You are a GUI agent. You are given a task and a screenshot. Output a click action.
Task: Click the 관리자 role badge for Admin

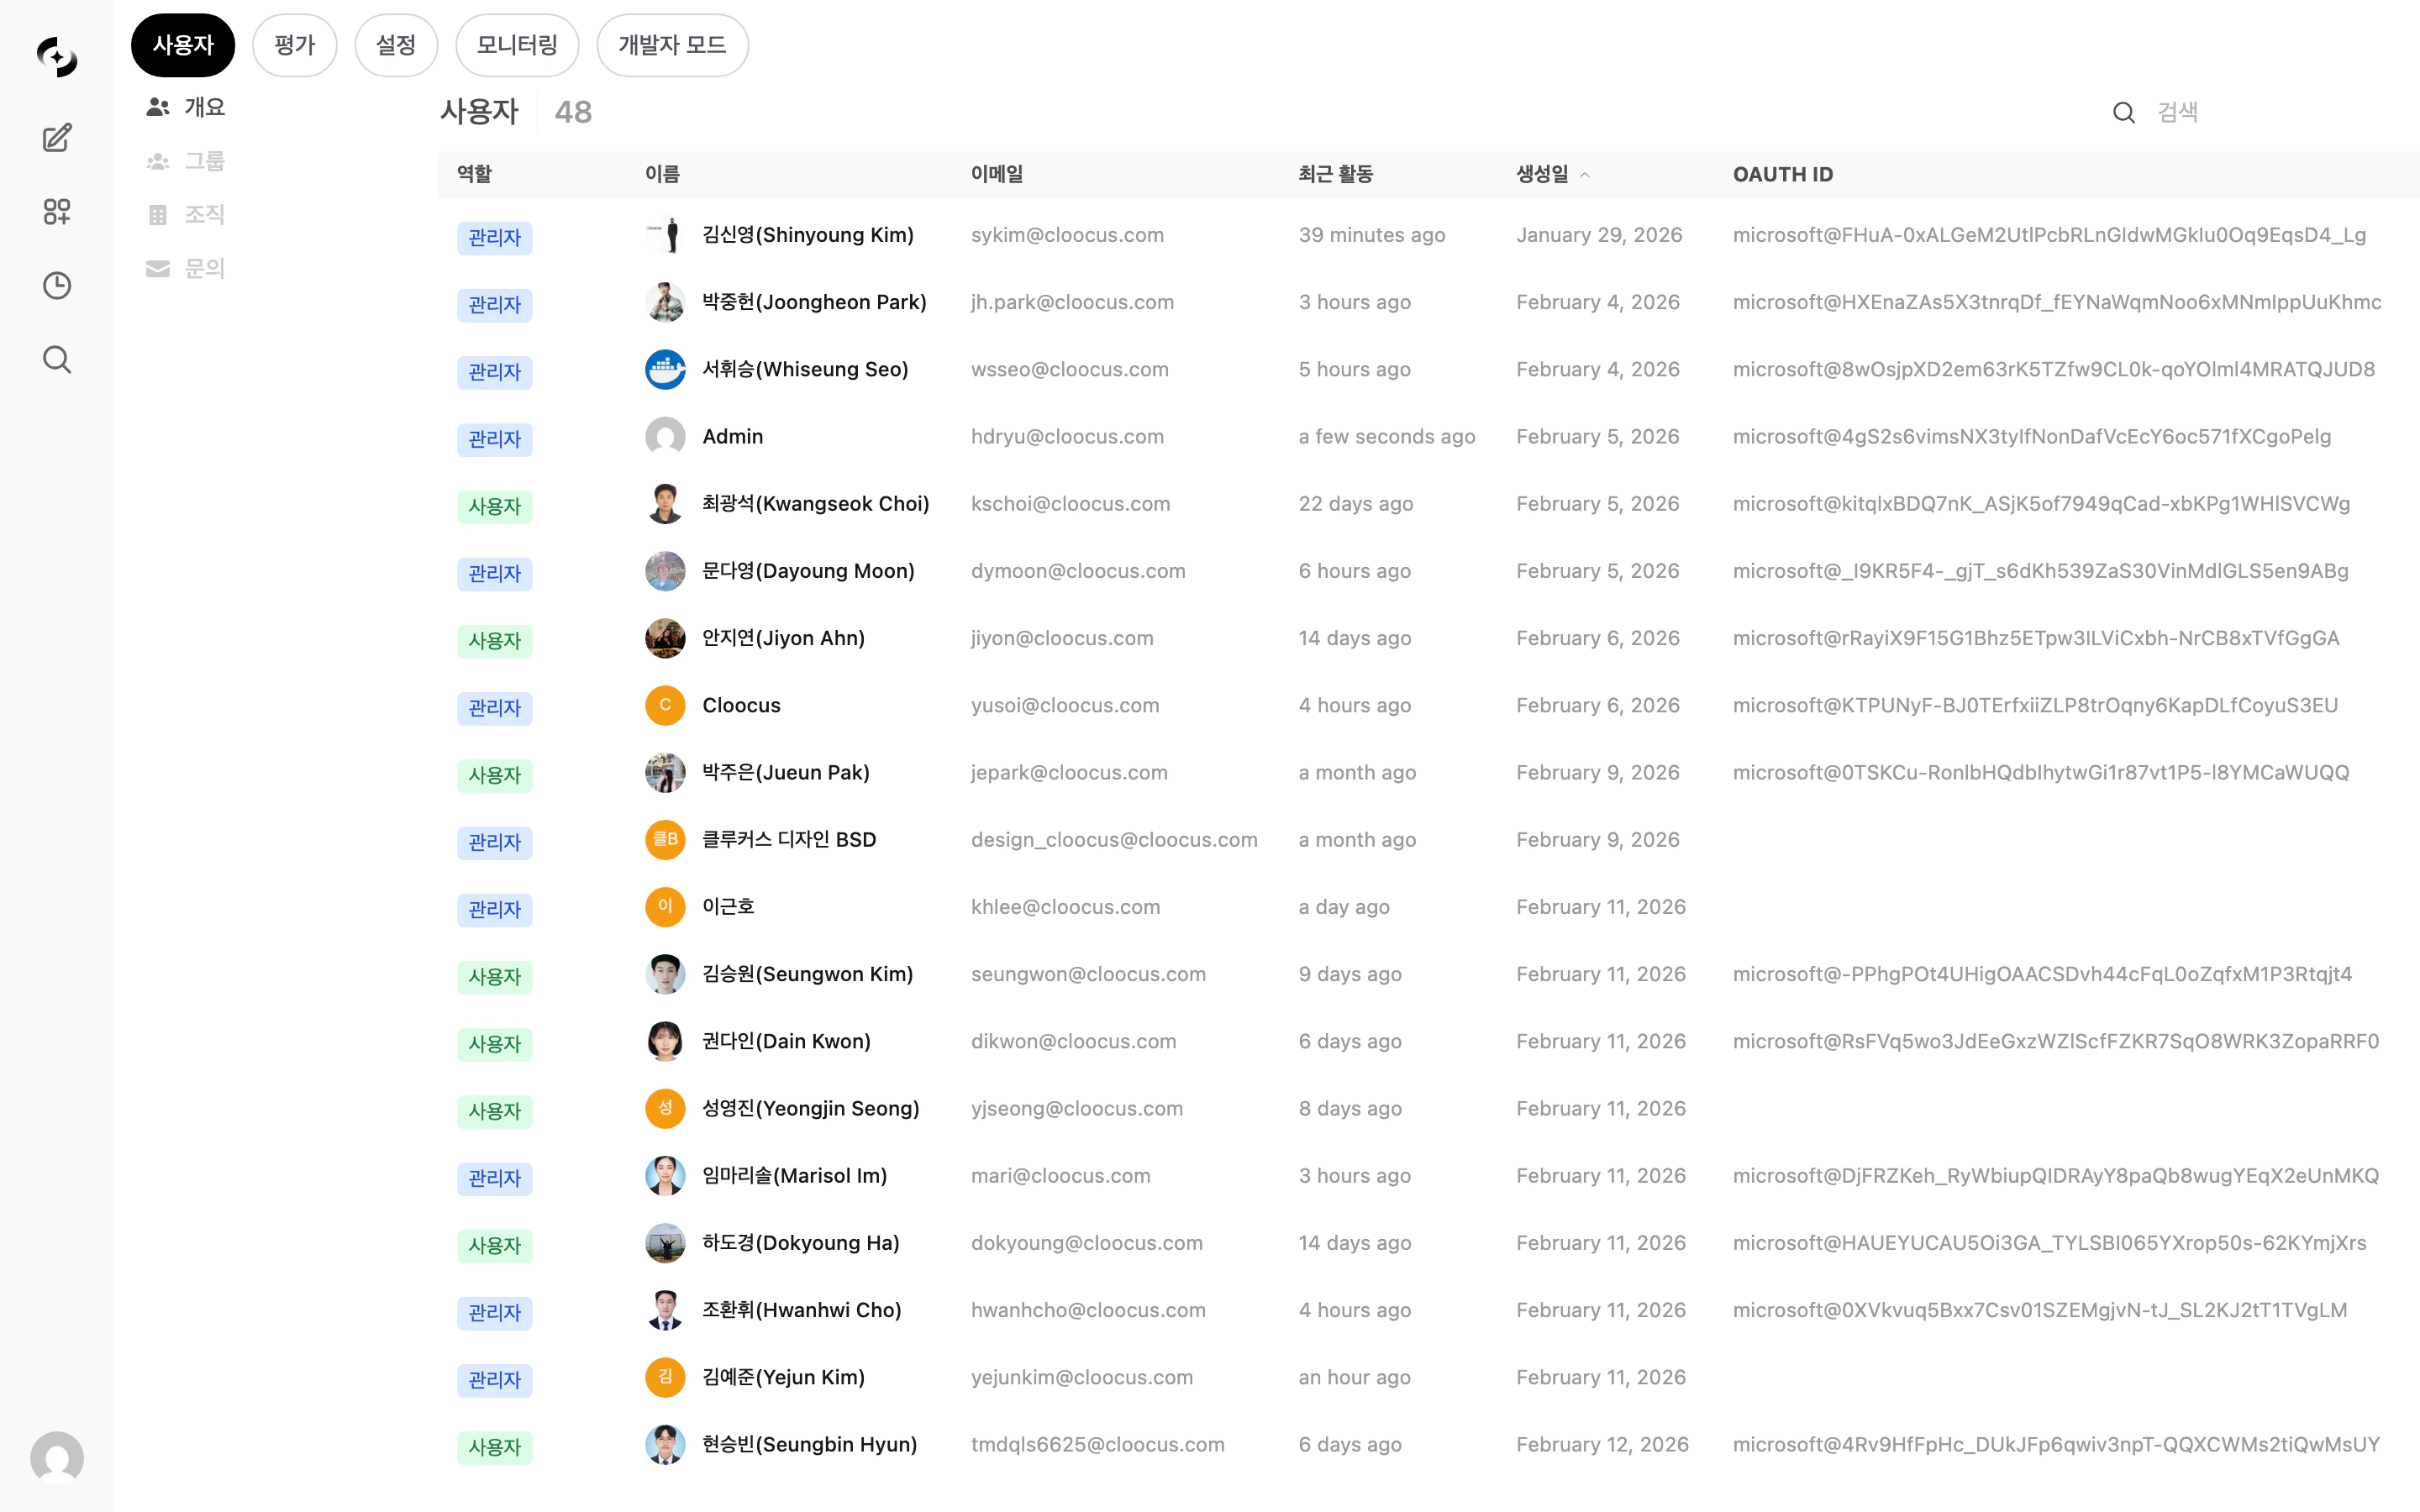pyautogui.click(x=494, y=439)
